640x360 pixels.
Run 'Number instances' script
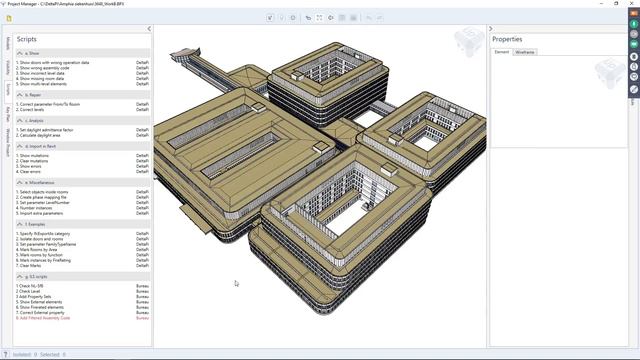(x=34, y=208)
